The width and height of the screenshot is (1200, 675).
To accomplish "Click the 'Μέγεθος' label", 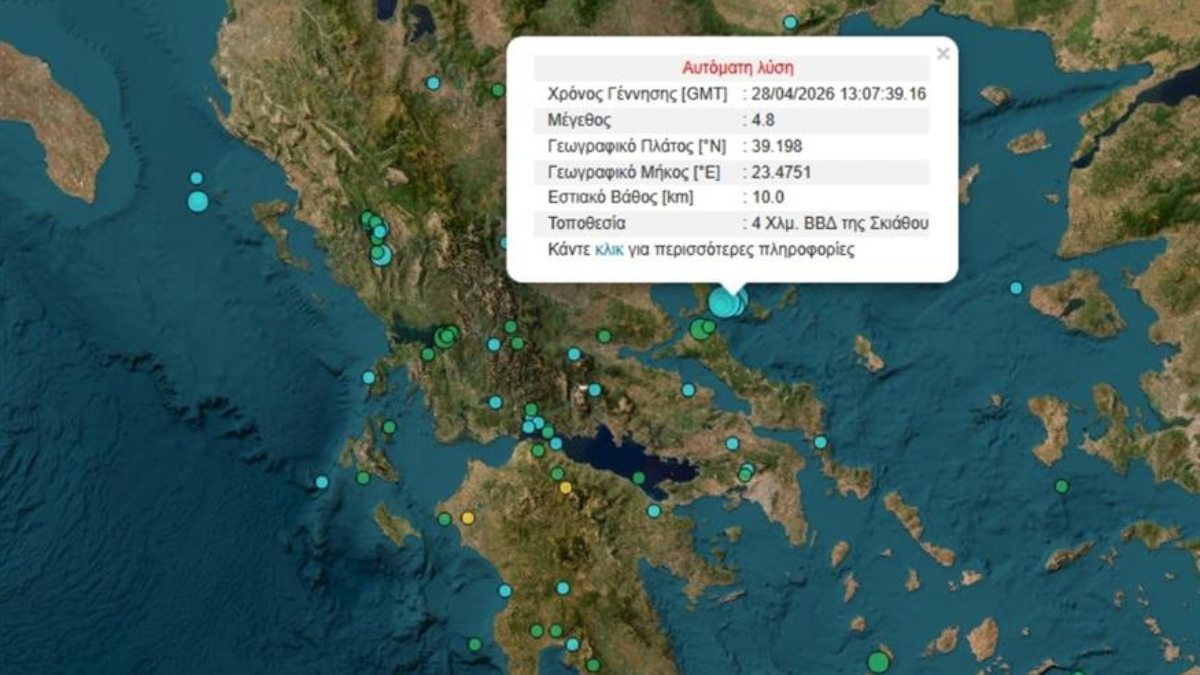I will click(x=581, y=120).
